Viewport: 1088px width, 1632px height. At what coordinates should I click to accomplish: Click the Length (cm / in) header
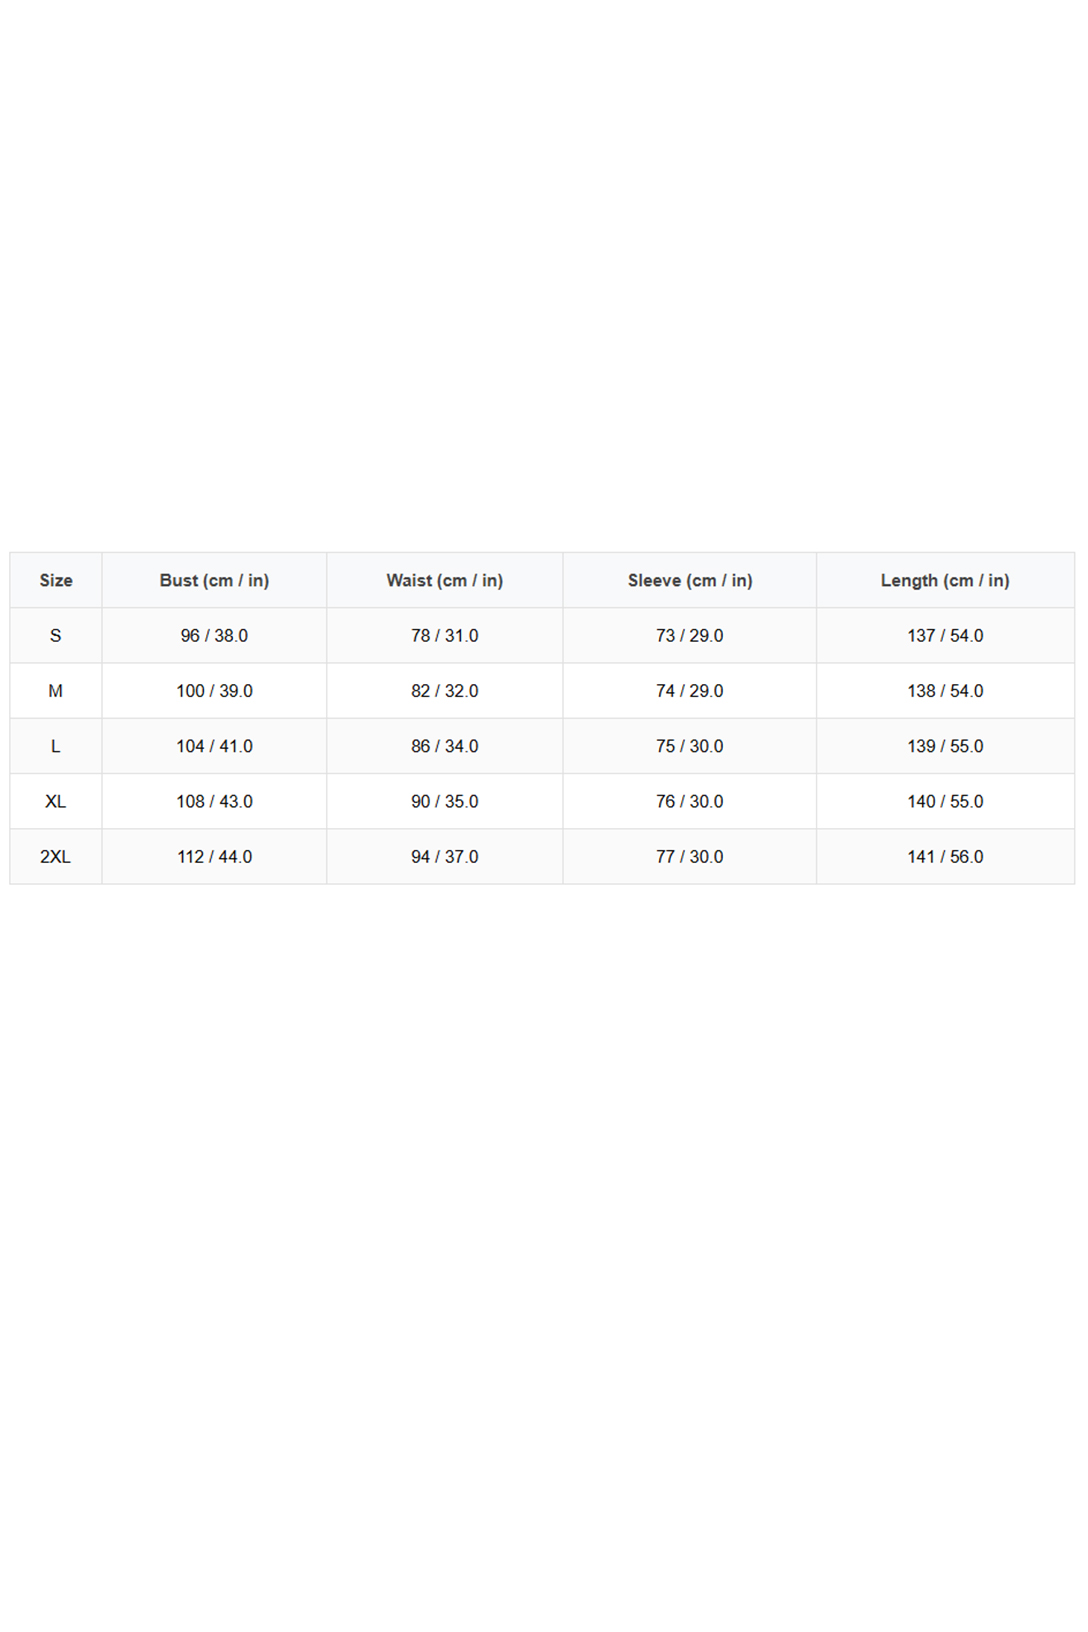[945, 580]
